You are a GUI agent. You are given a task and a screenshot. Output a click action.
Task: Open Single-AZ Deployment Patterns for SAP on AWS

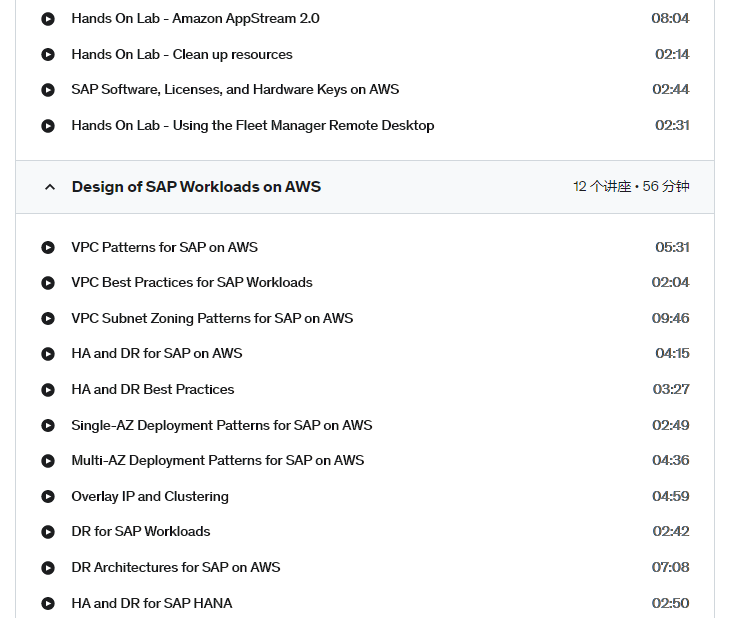pos(222,425)
